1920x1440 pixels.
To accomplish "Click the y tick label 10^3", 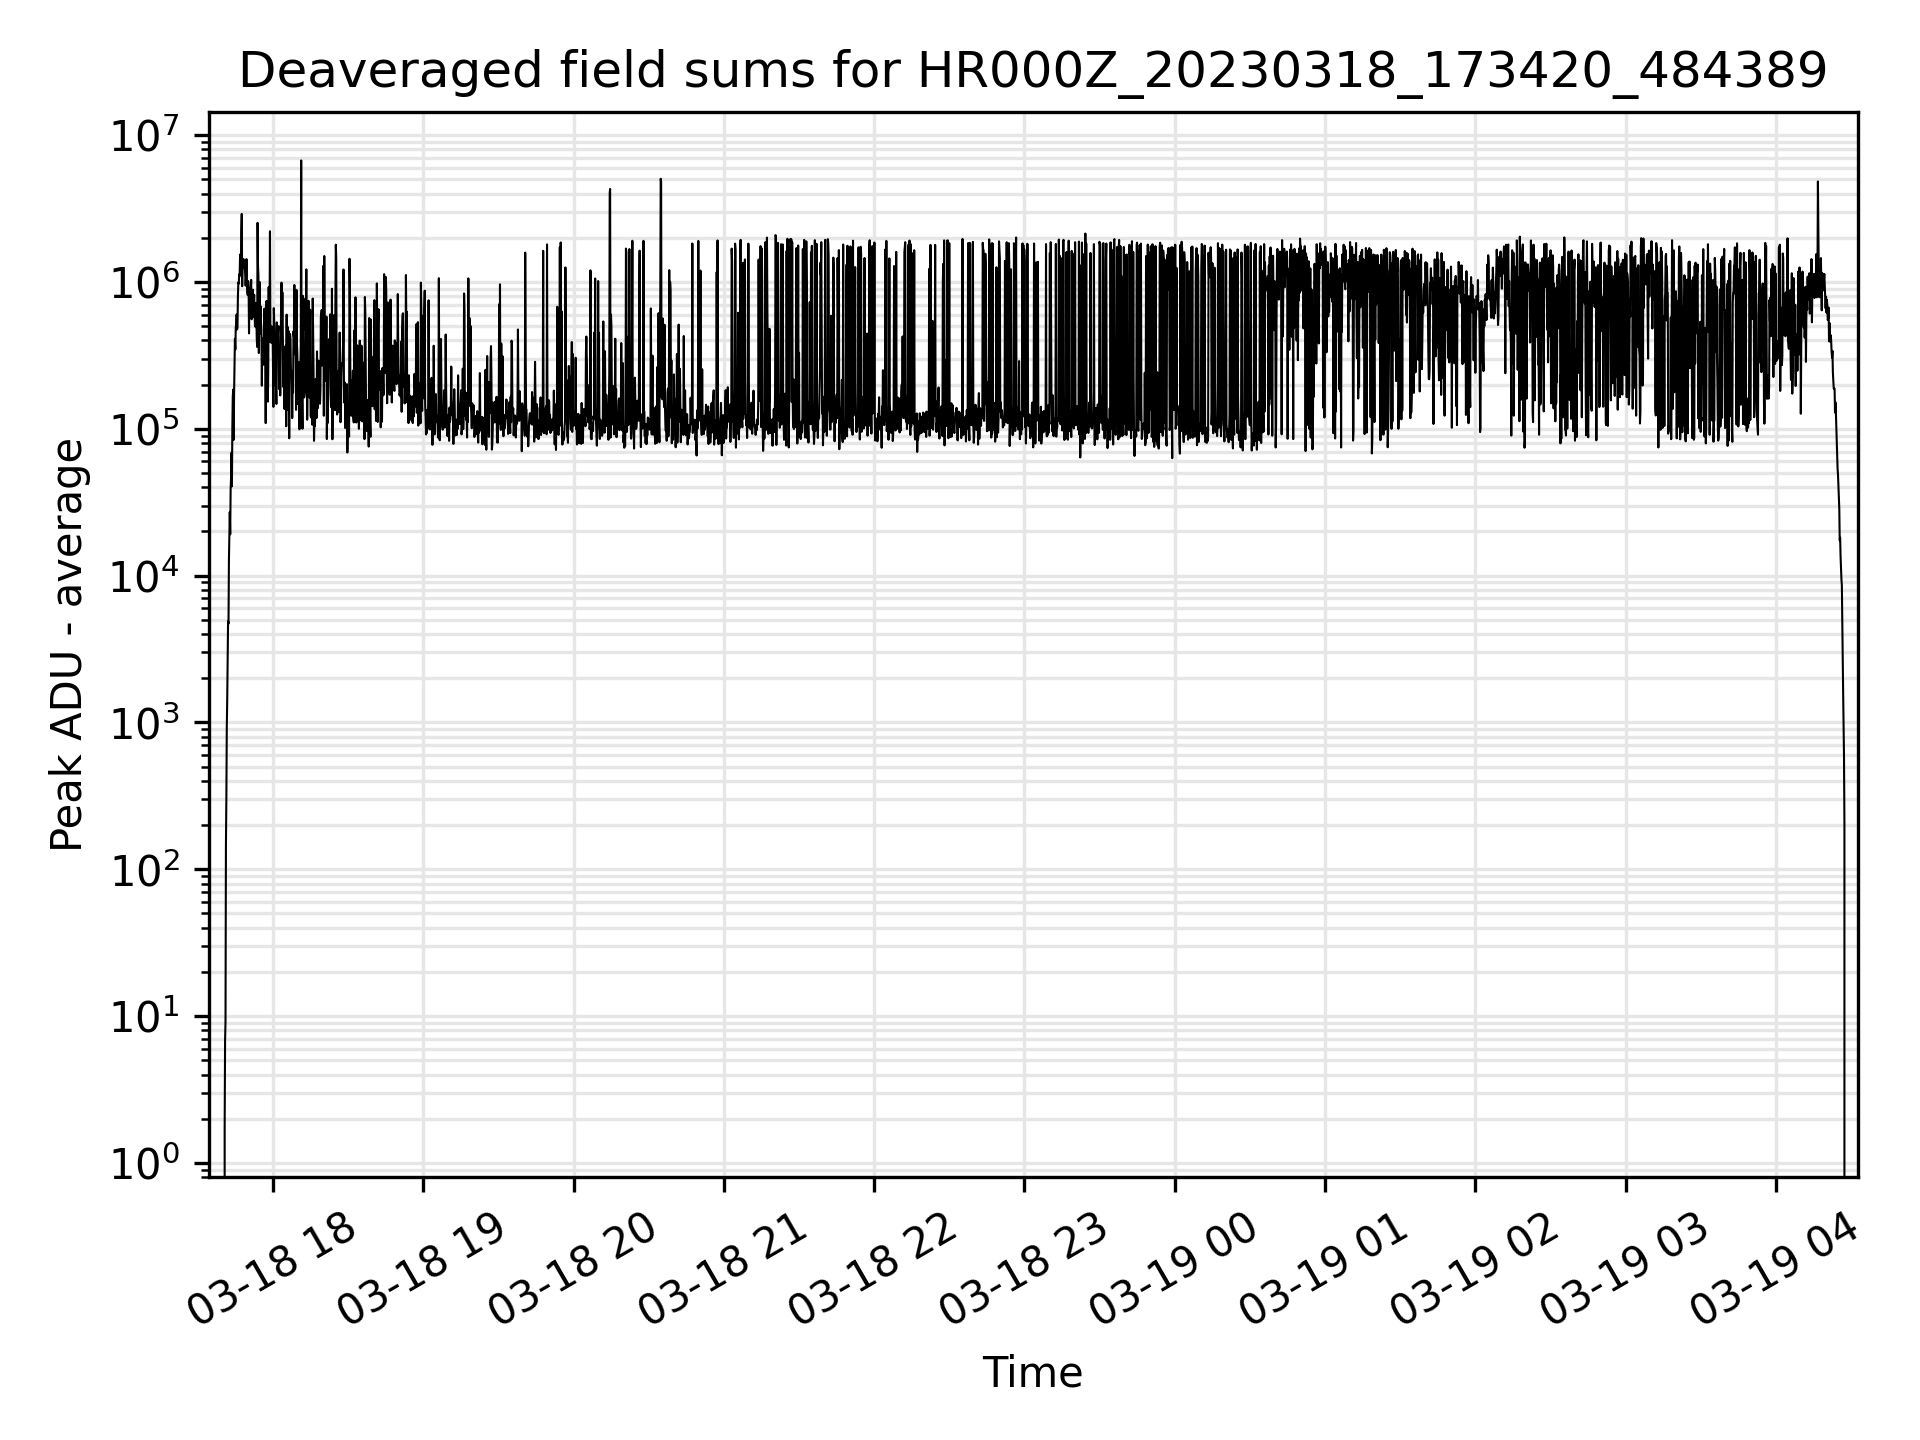I will [x=143, y=722].
